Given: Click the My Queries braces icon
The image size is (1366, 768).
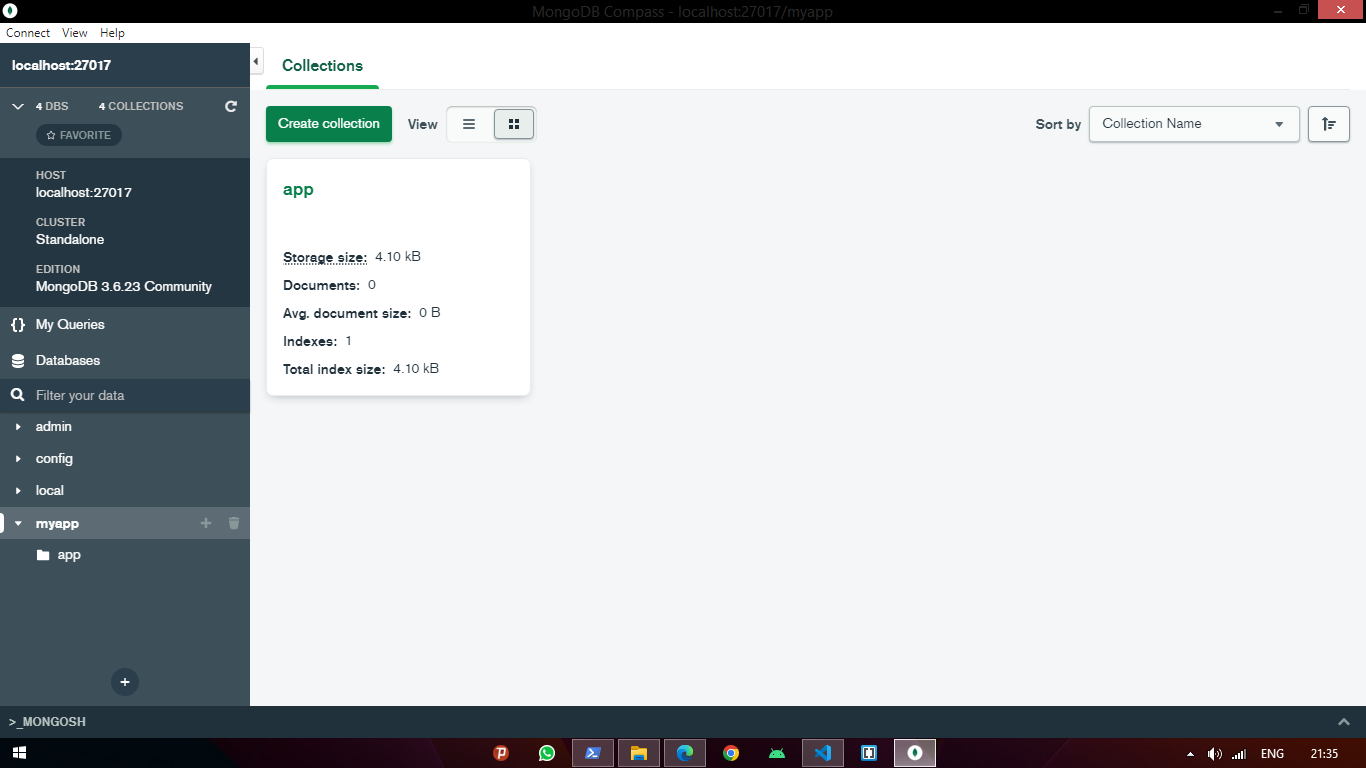Looking at the screenshot, I should click(17, 325).
